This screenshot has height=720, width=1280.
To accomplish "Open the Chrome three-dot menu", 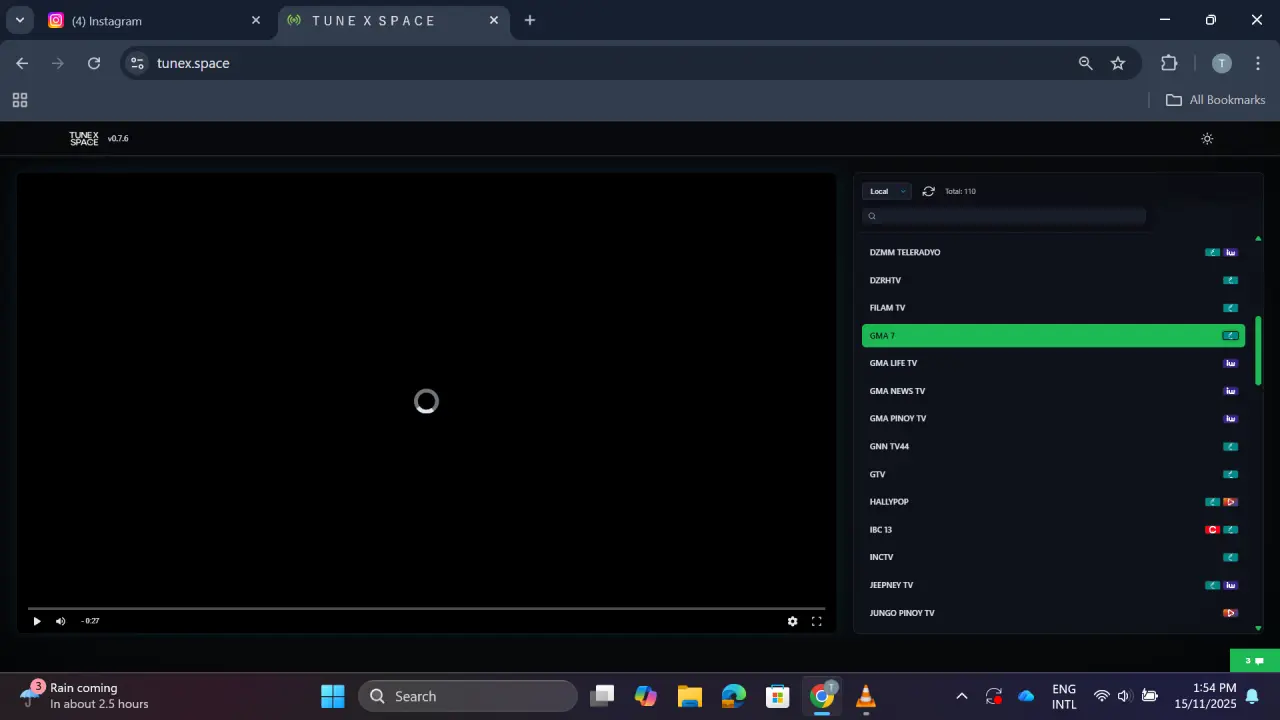I will pos(1258,63).
